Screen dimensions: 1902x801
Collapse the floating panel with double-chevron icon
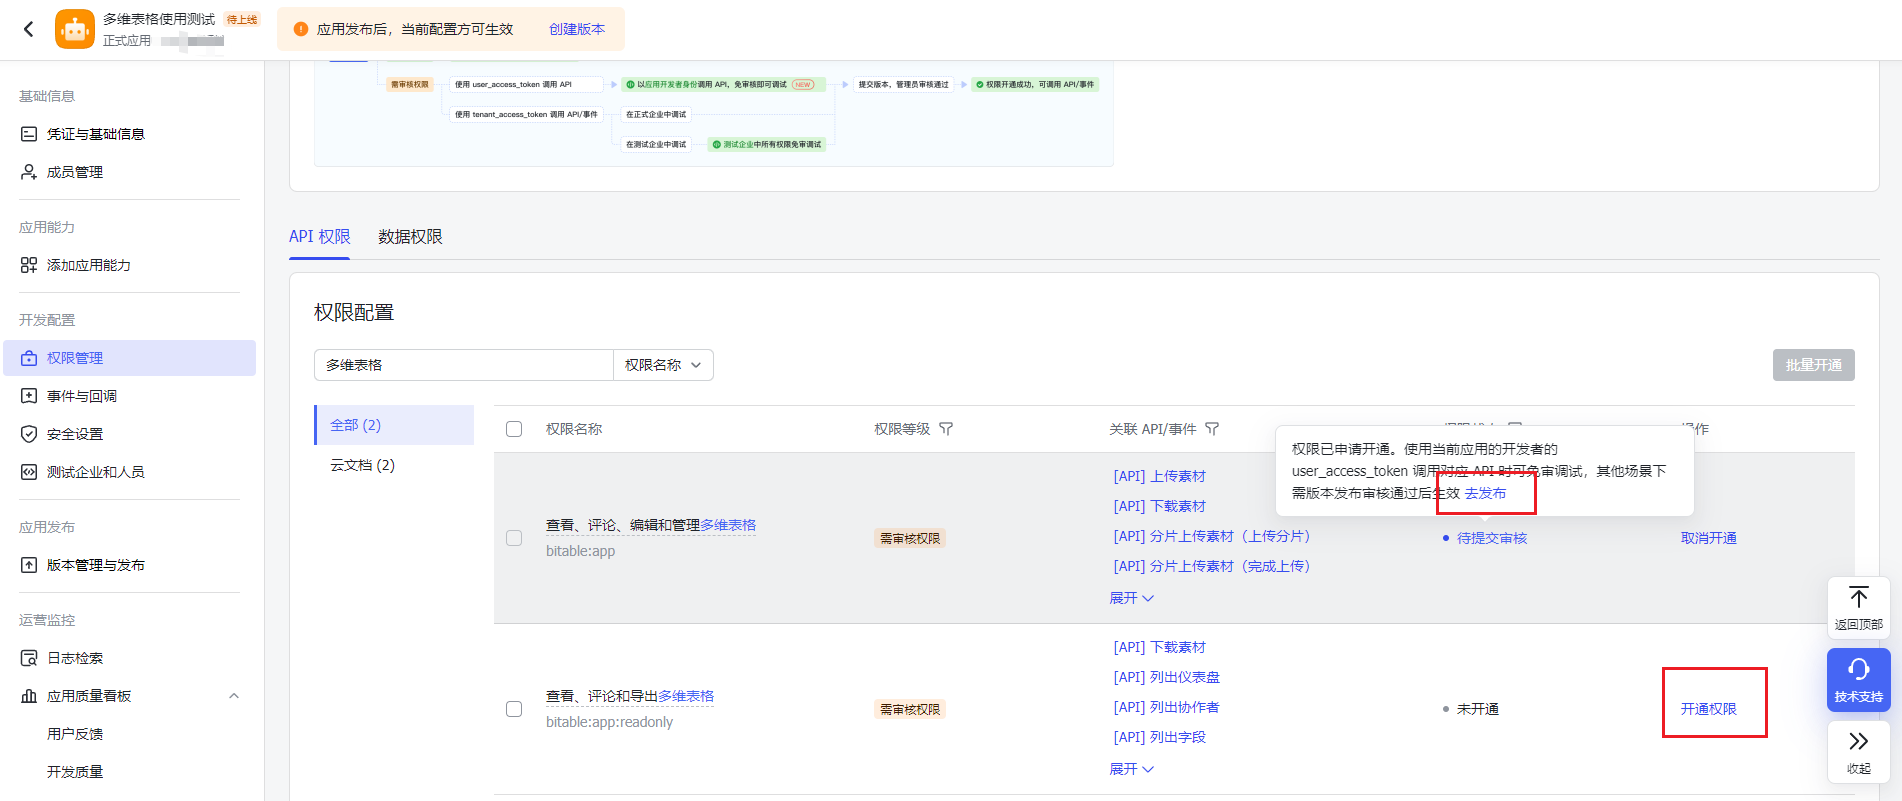tap(1858, 751)
